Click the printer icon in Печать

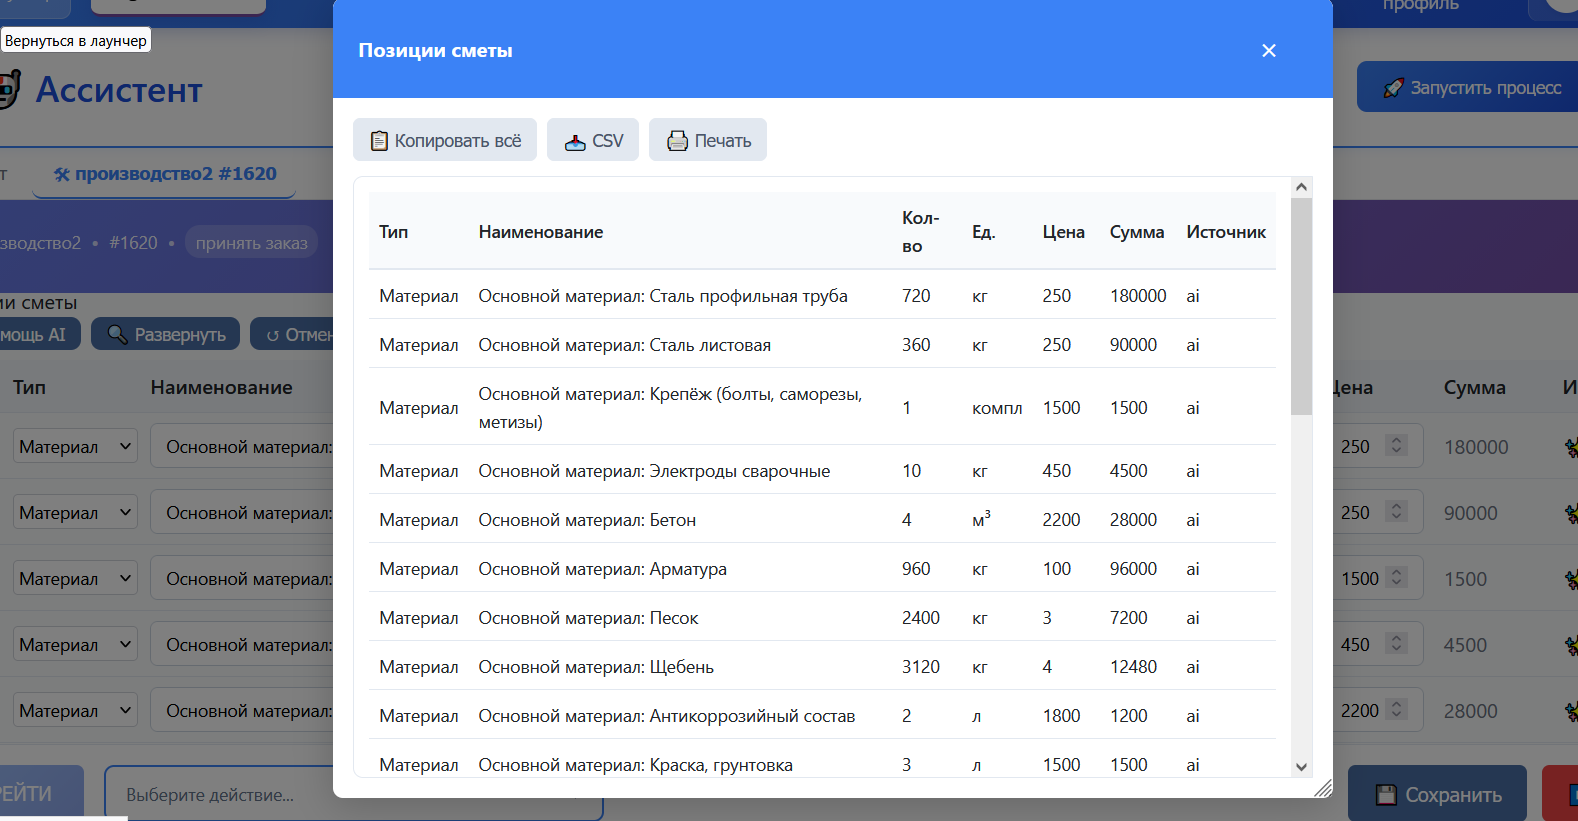click(x=678, y=141)
